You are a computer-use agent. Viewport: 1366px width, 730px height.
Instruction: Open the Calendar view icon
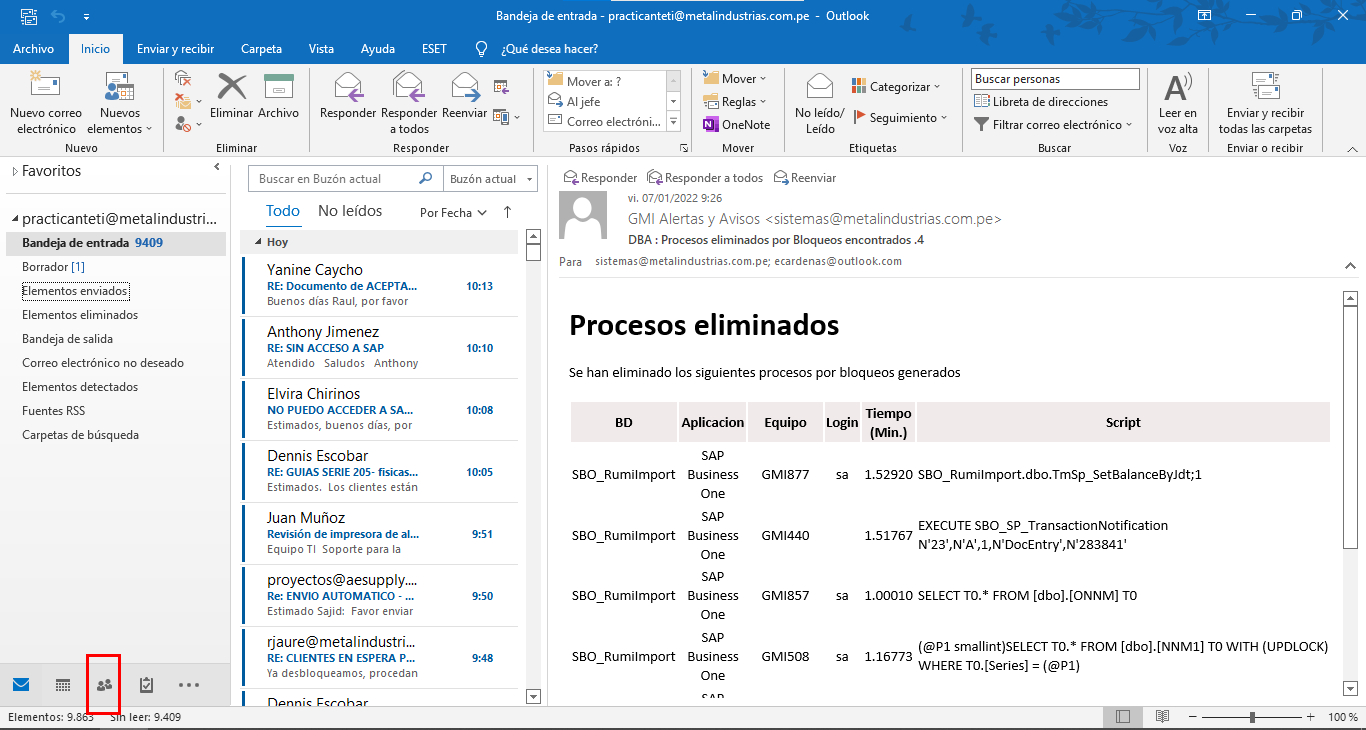click(62, 685)
